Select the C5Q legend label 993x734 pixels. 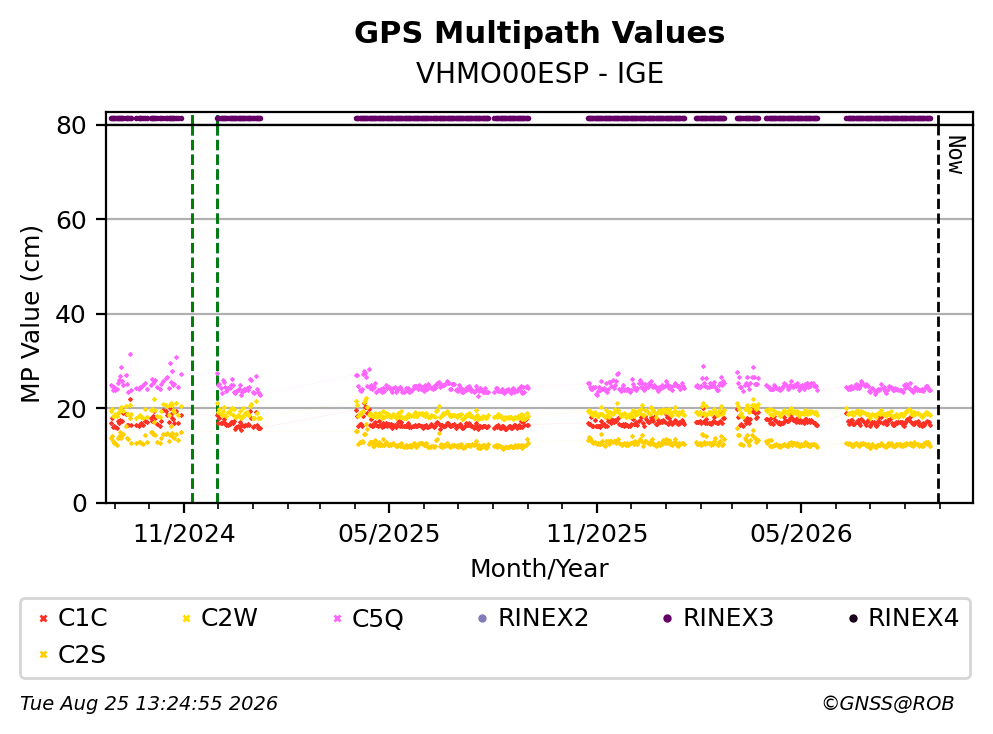pyautogui.click(x=377, y=618)
